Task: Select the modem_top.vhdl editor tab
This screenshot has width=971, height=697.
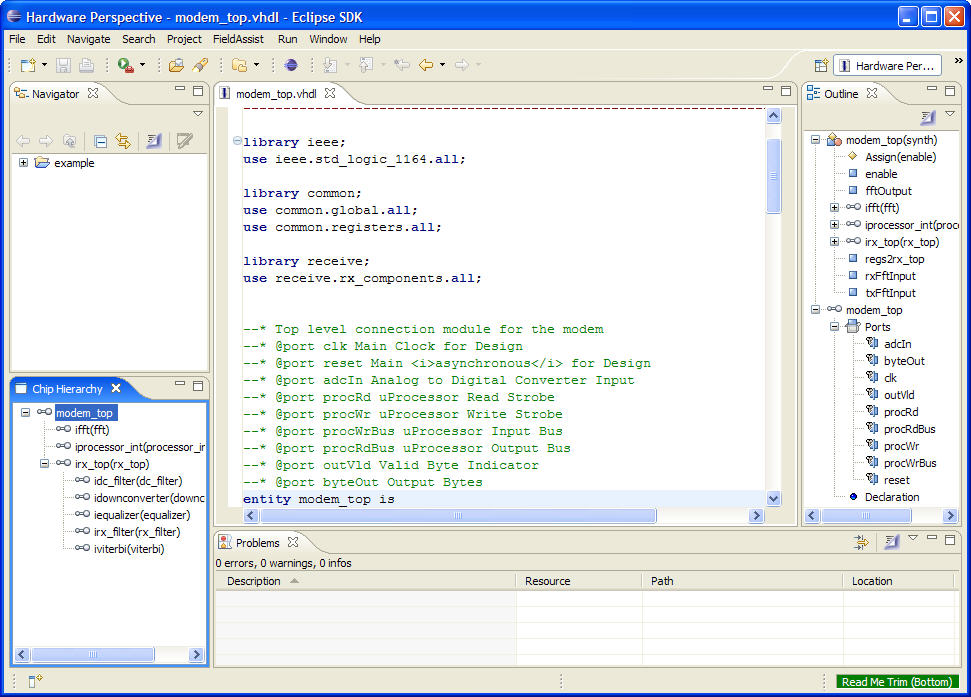Action: (x=276, y=93)
